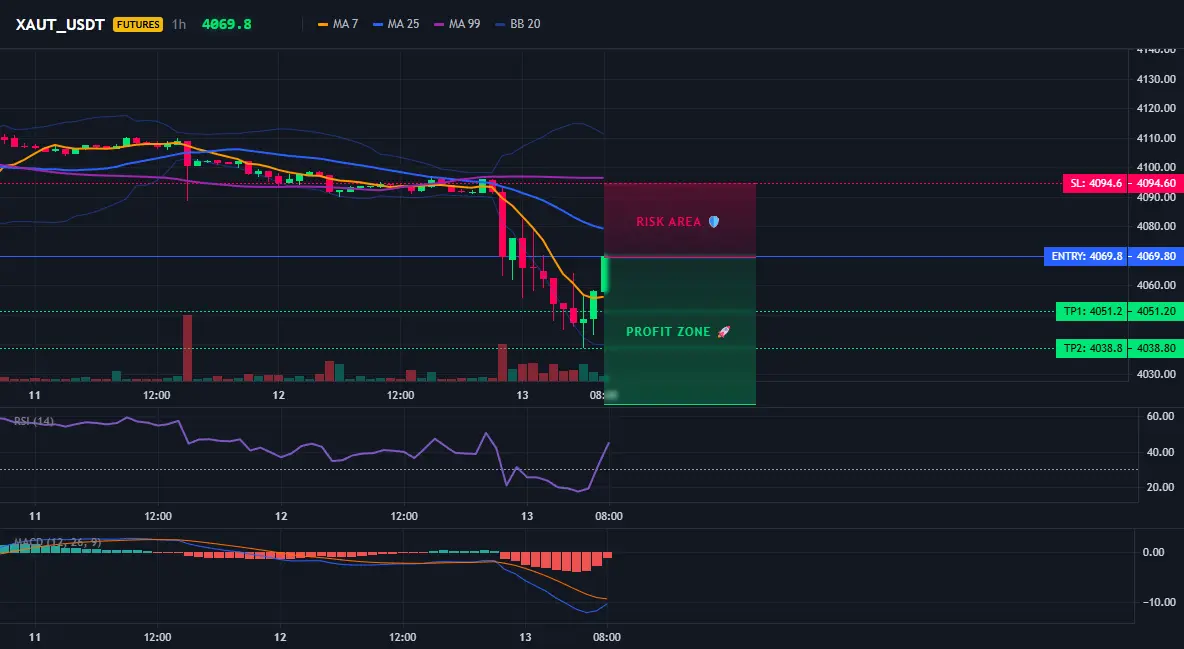Click the rocket icon next to PROFIT ZONE

[x=723, y=332]
